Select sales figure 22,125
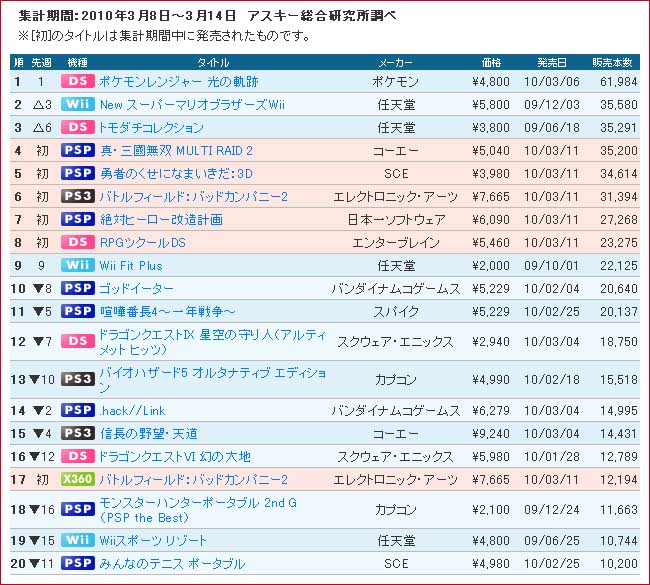This screenshot has height=585, width=650. click(x=618, y=265)
